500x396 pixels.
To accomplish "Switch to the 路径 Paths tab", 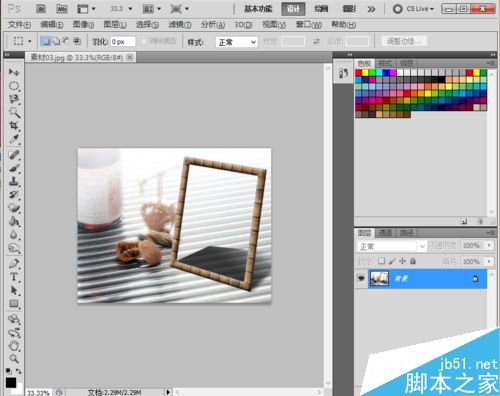I will tap(406, 233).
